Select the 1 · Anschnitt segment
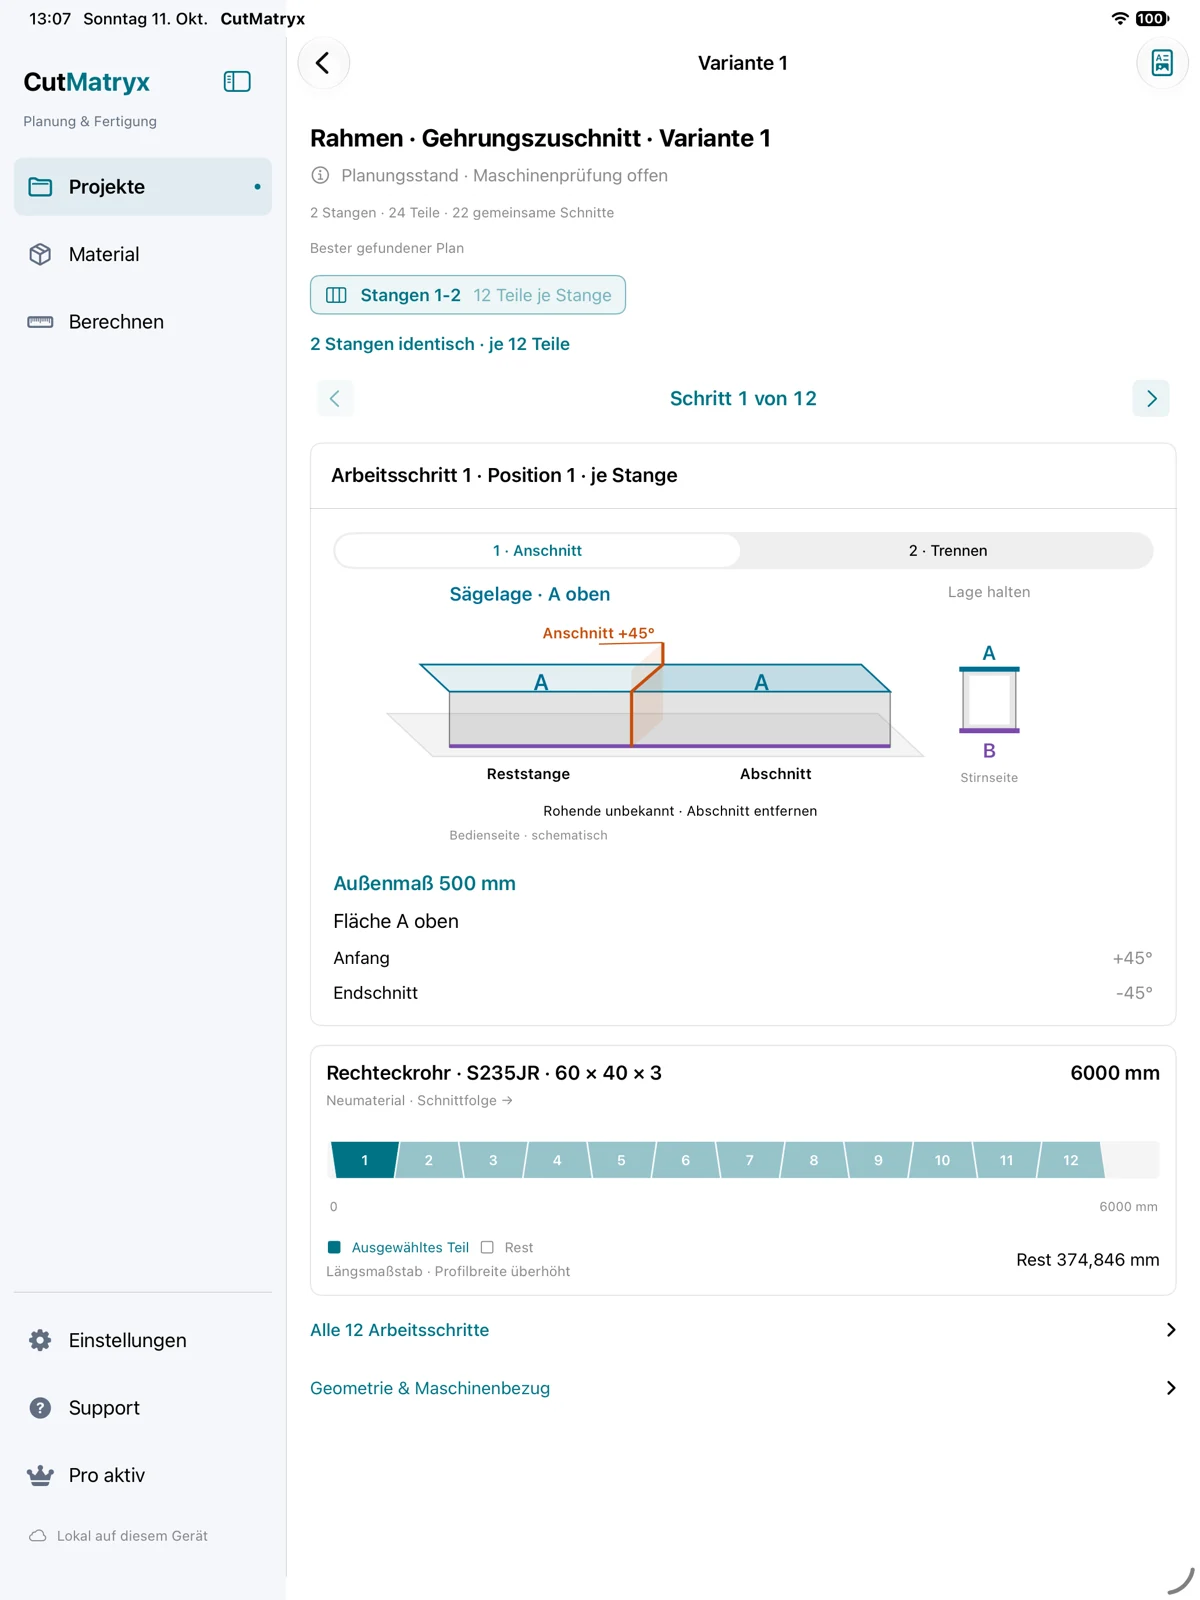 point(537,550)
